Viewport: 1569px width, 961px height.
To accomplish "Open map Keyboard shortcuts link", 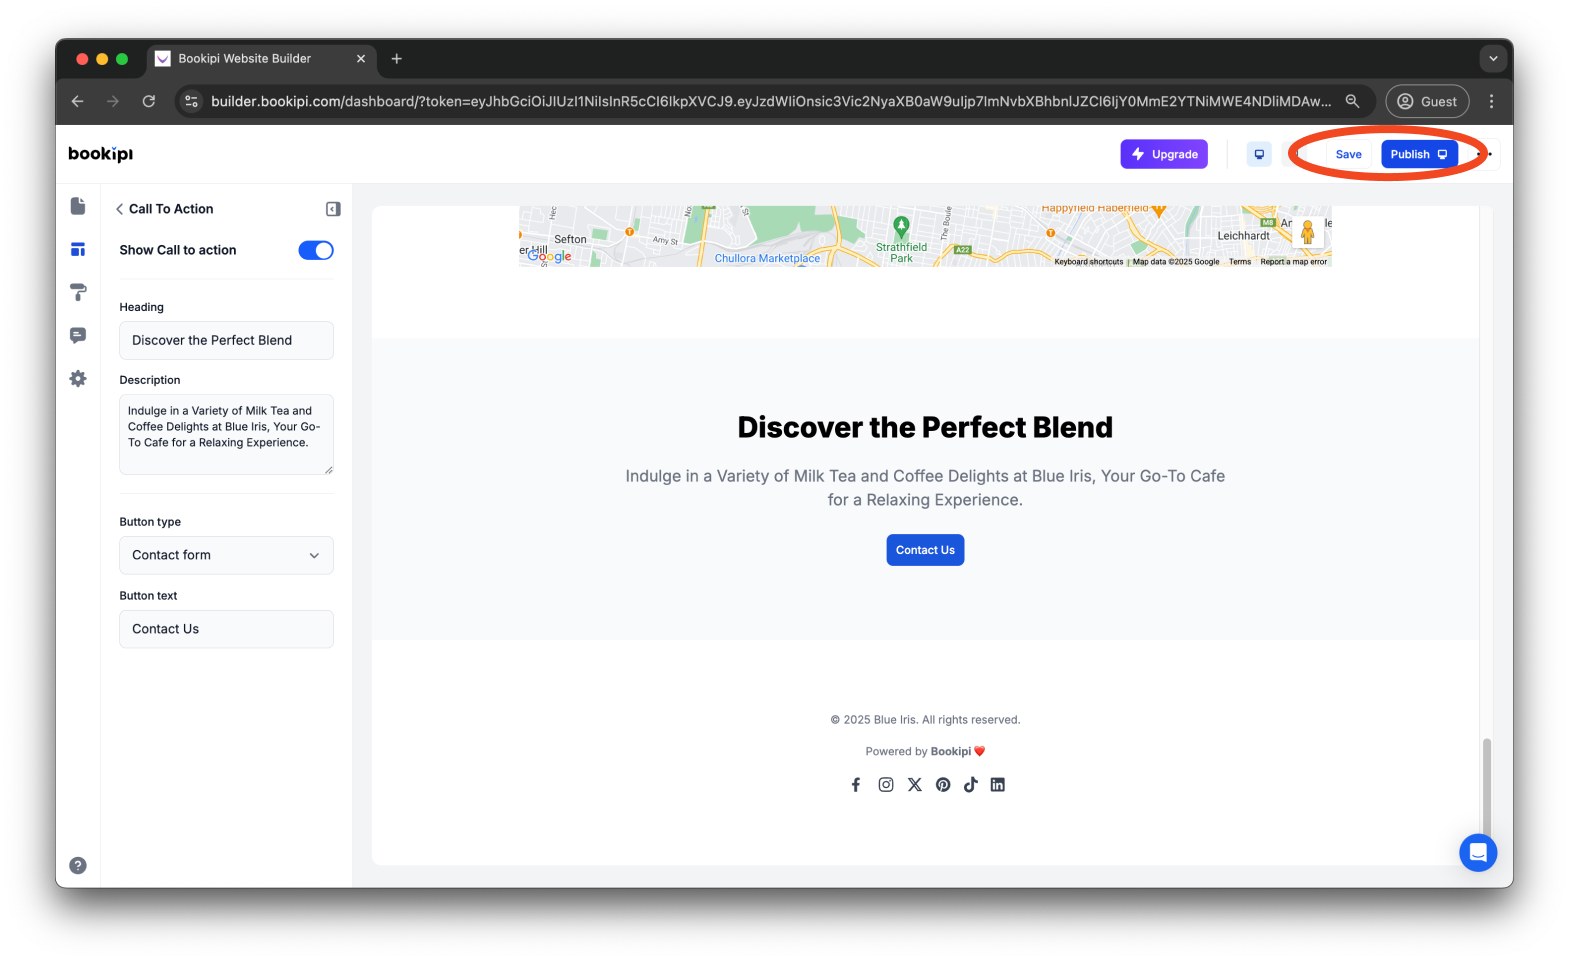I will coord(1089,262).
